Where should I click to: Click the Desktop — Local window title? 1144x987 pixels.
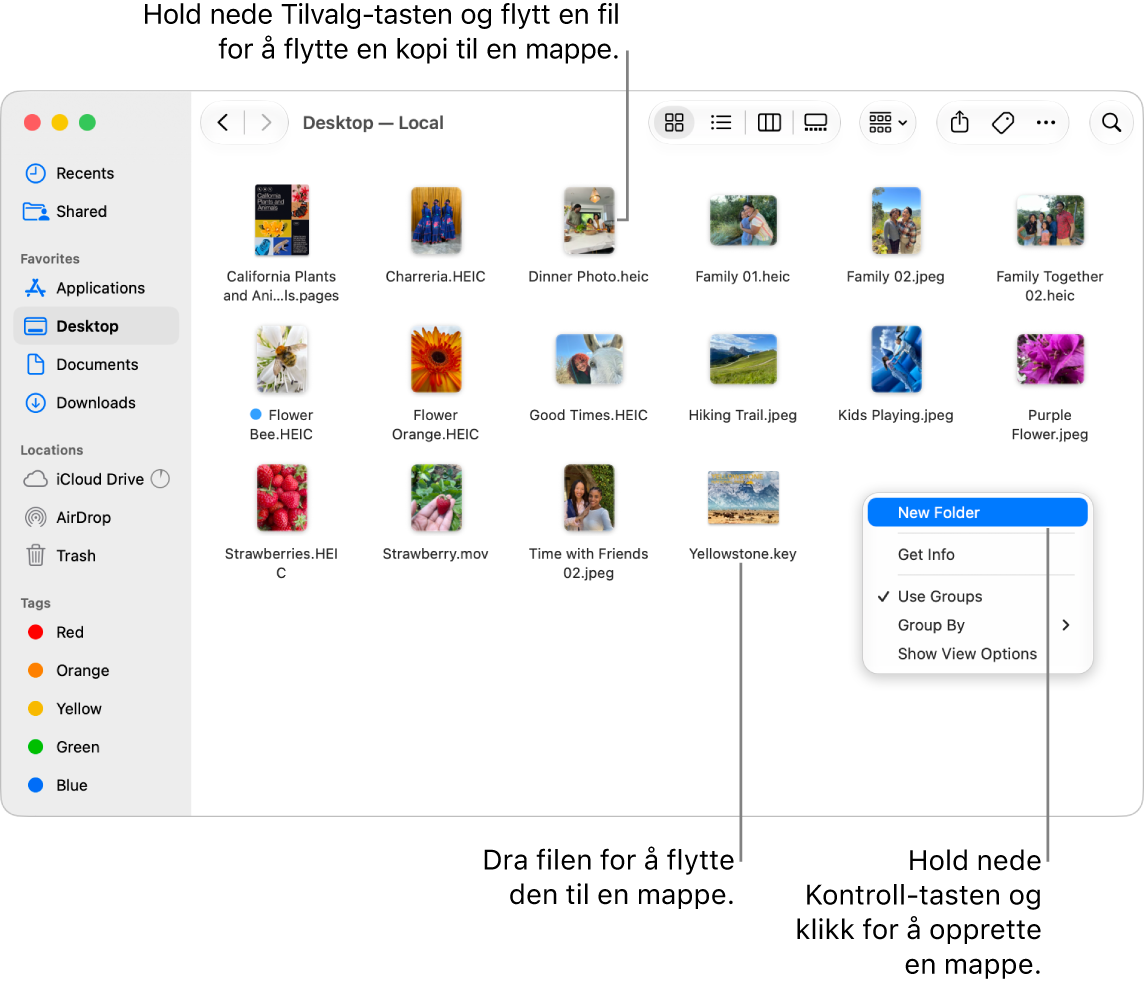(x=373, y=123)
